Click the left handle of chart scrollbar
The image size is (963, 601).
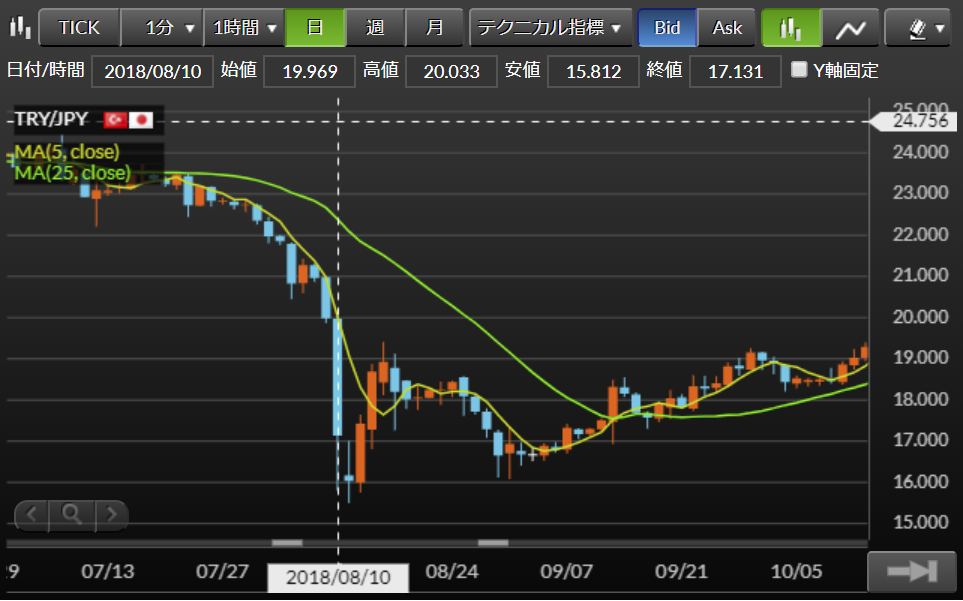point(287,543)
